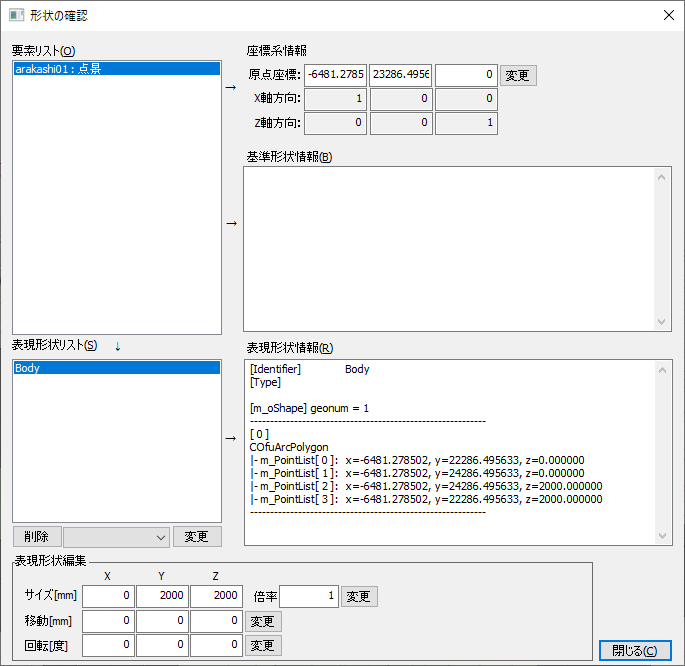This screenshot has height=666, width=685.
Task: Click the 回転 Z input field
Action: click(215, 645)
